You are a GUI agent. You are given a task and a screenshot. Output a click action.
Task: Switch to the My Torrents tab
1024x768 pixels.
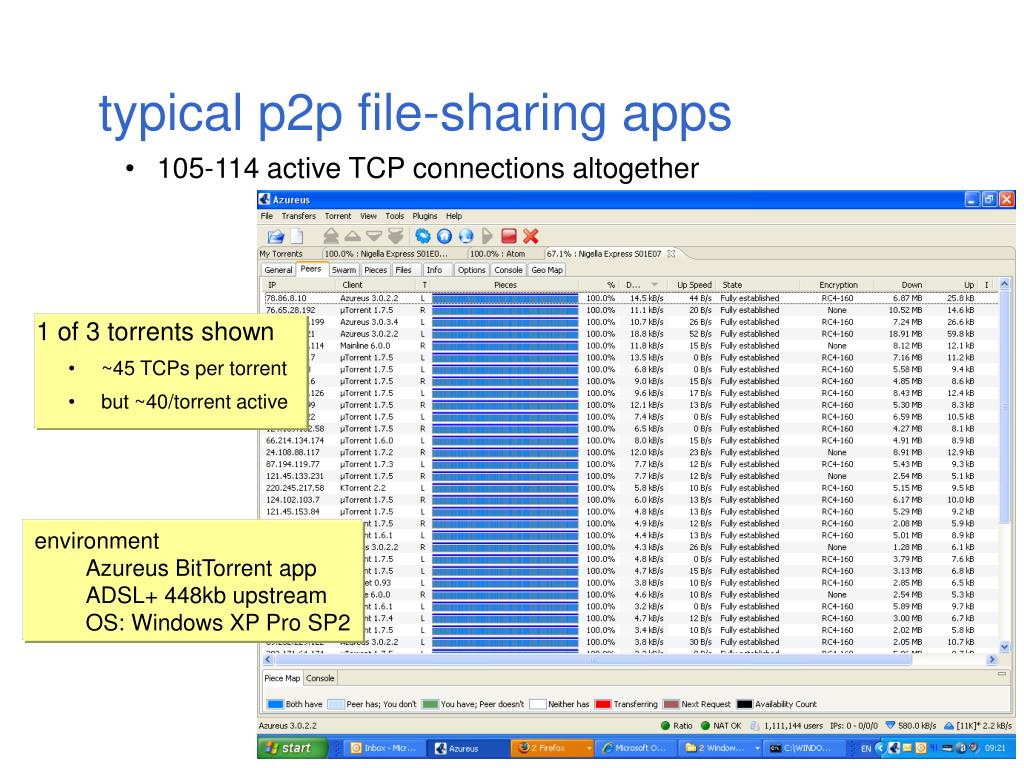(x=281, y=254)
